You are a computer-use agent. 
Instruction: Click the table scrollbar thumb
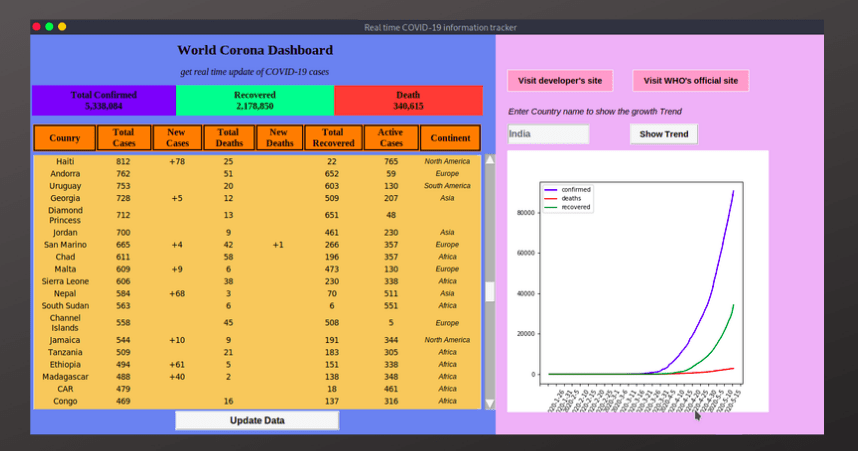point(490,292)
